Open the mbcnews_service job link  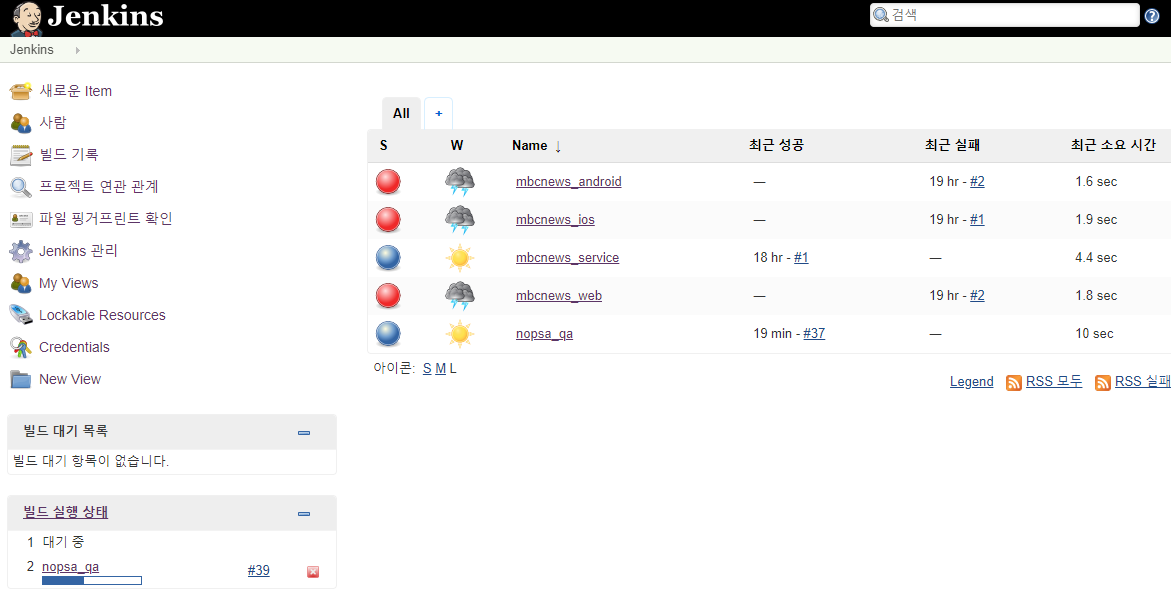(567, 258)
